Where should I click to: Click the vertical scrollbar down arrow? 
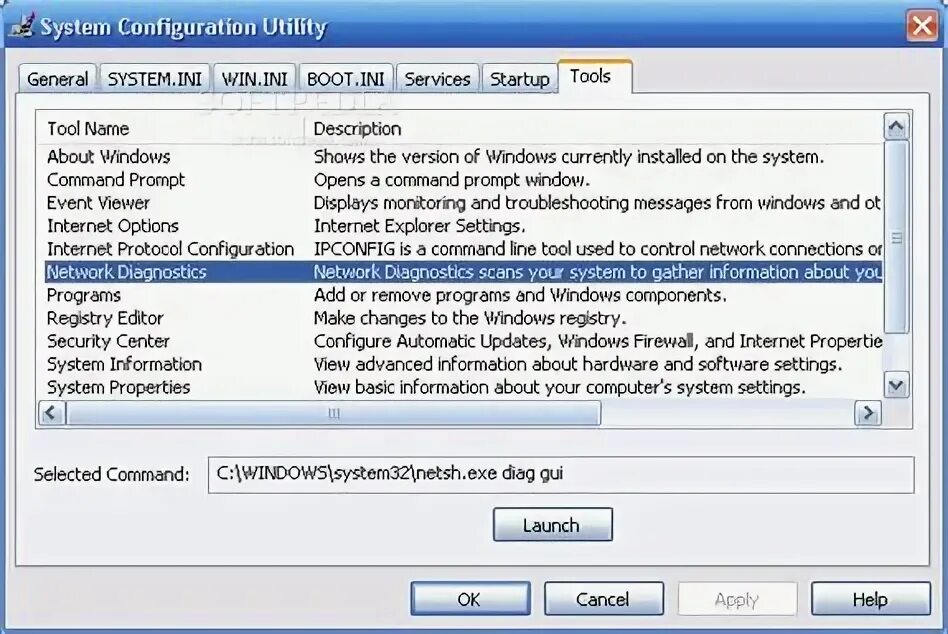tap(896, 384)
